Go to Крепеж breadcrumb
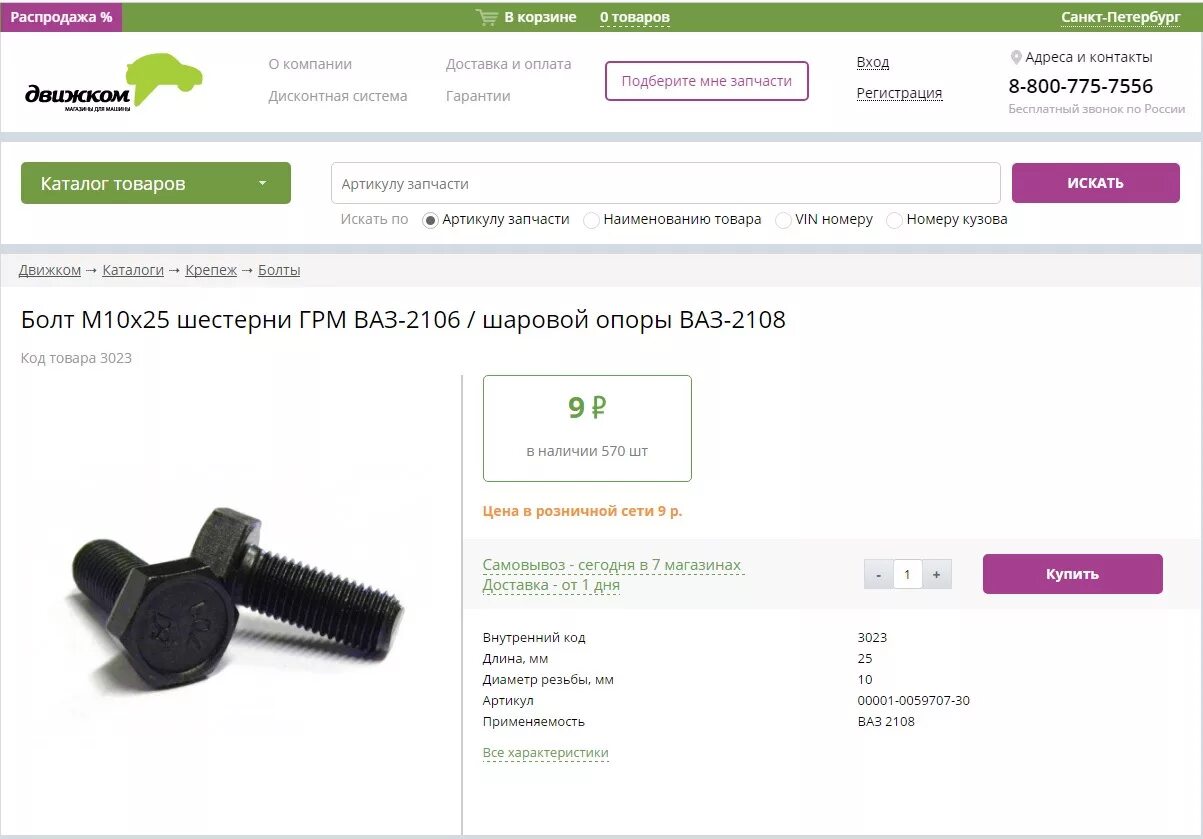This screenshot has width=1203, height=839. [211, 270]
